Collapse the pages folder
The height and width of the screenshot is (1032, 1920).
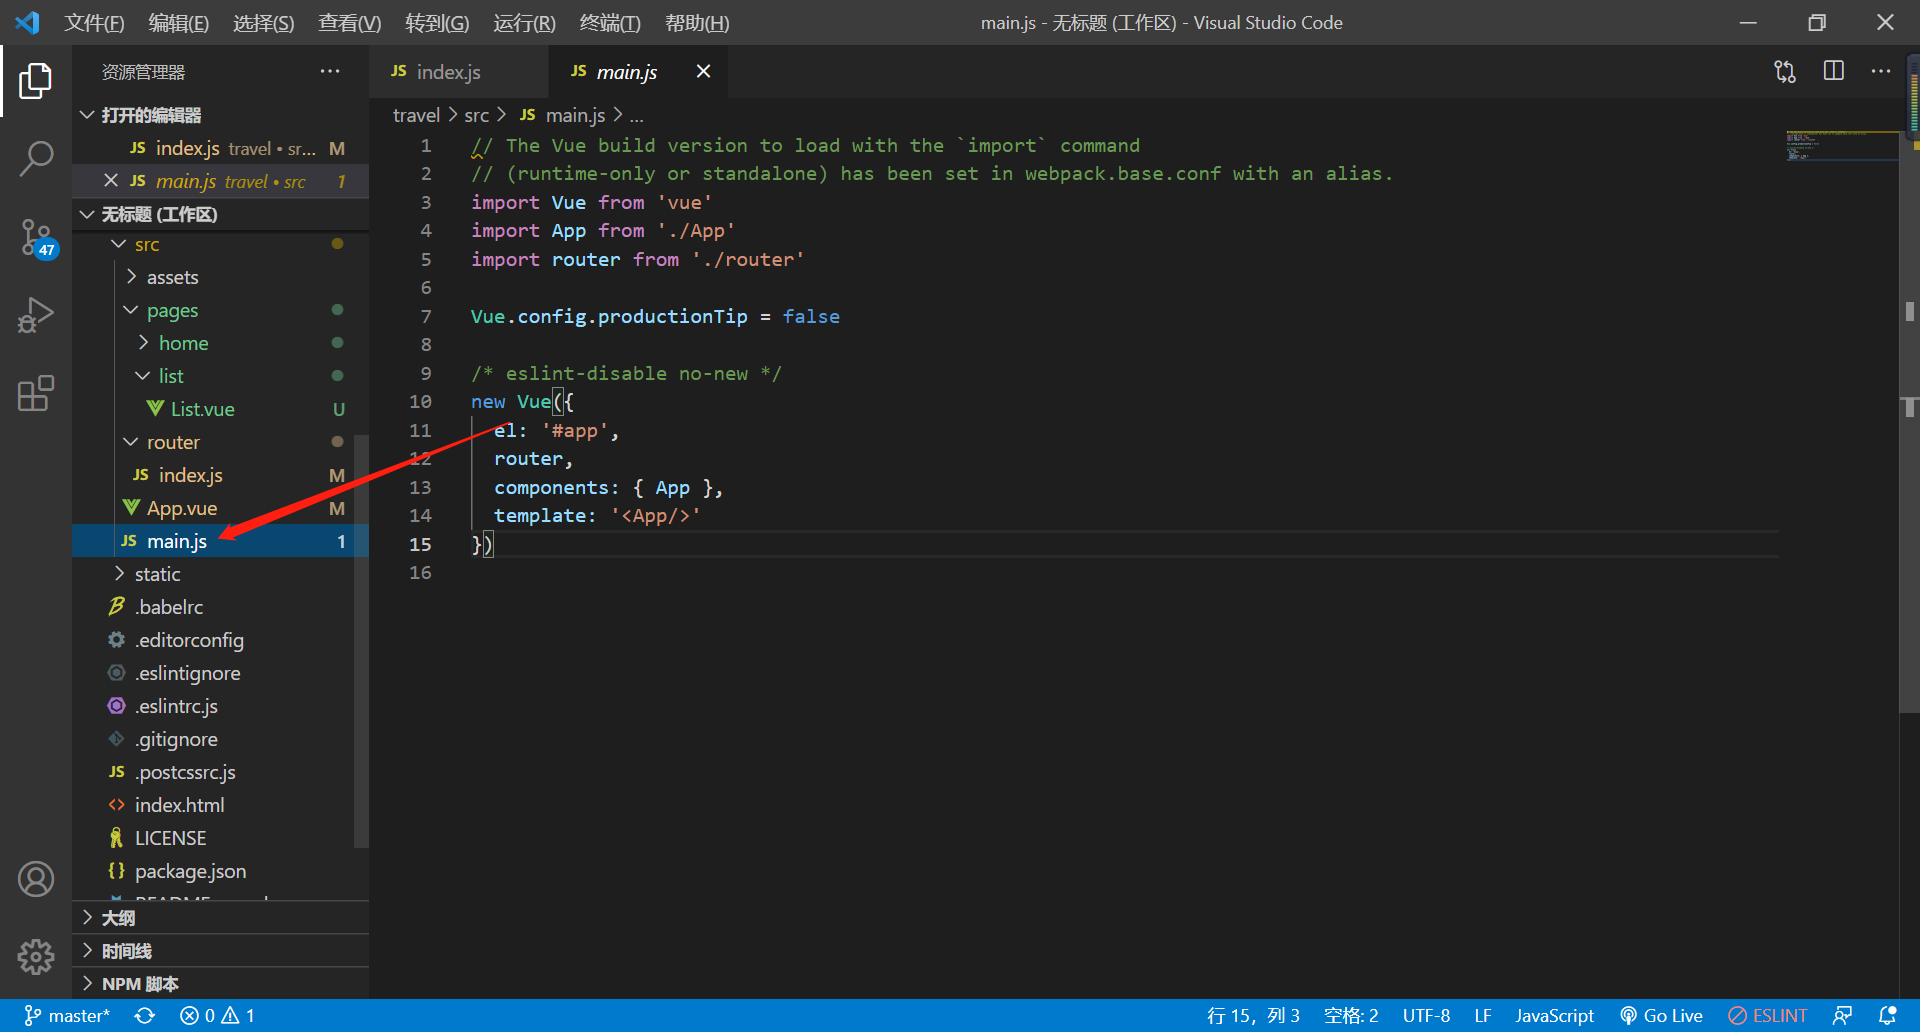tap(220, 310)
